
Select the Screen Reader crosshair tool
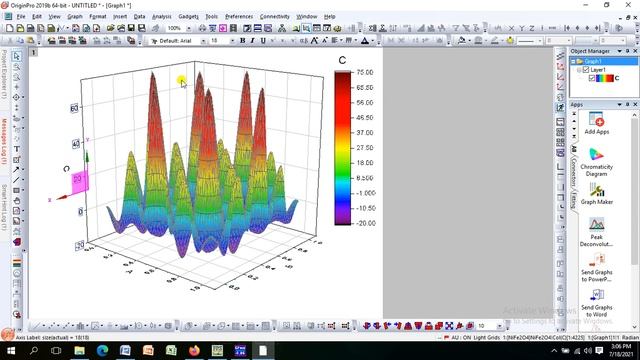tap(16, 87)
